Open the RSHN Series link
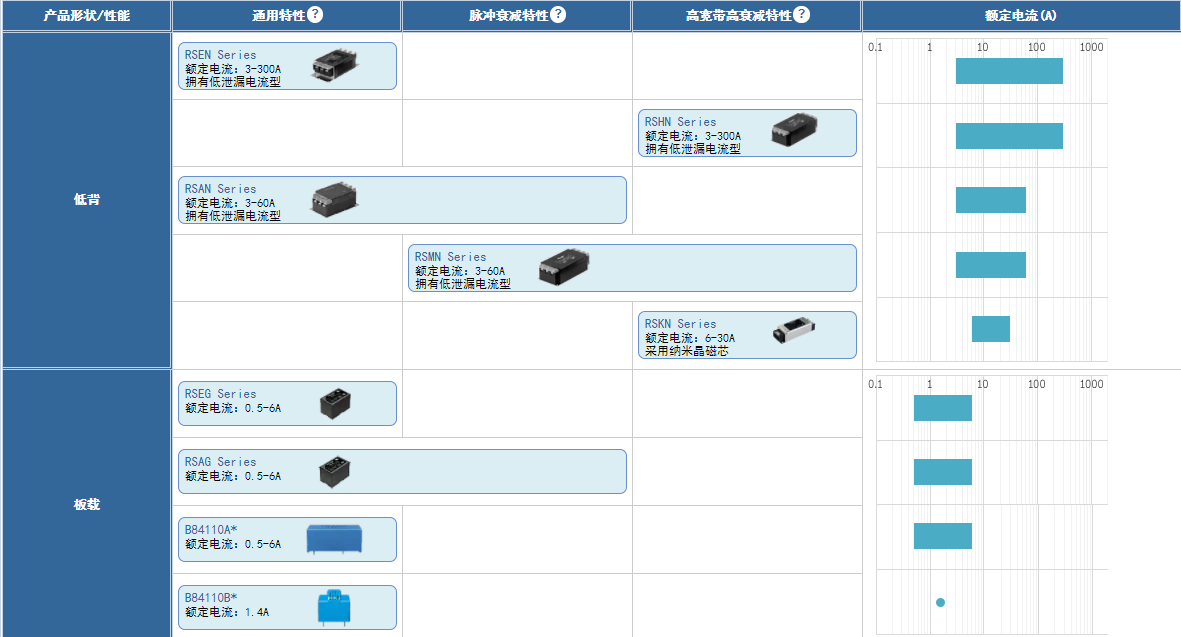 click(680, 122)
